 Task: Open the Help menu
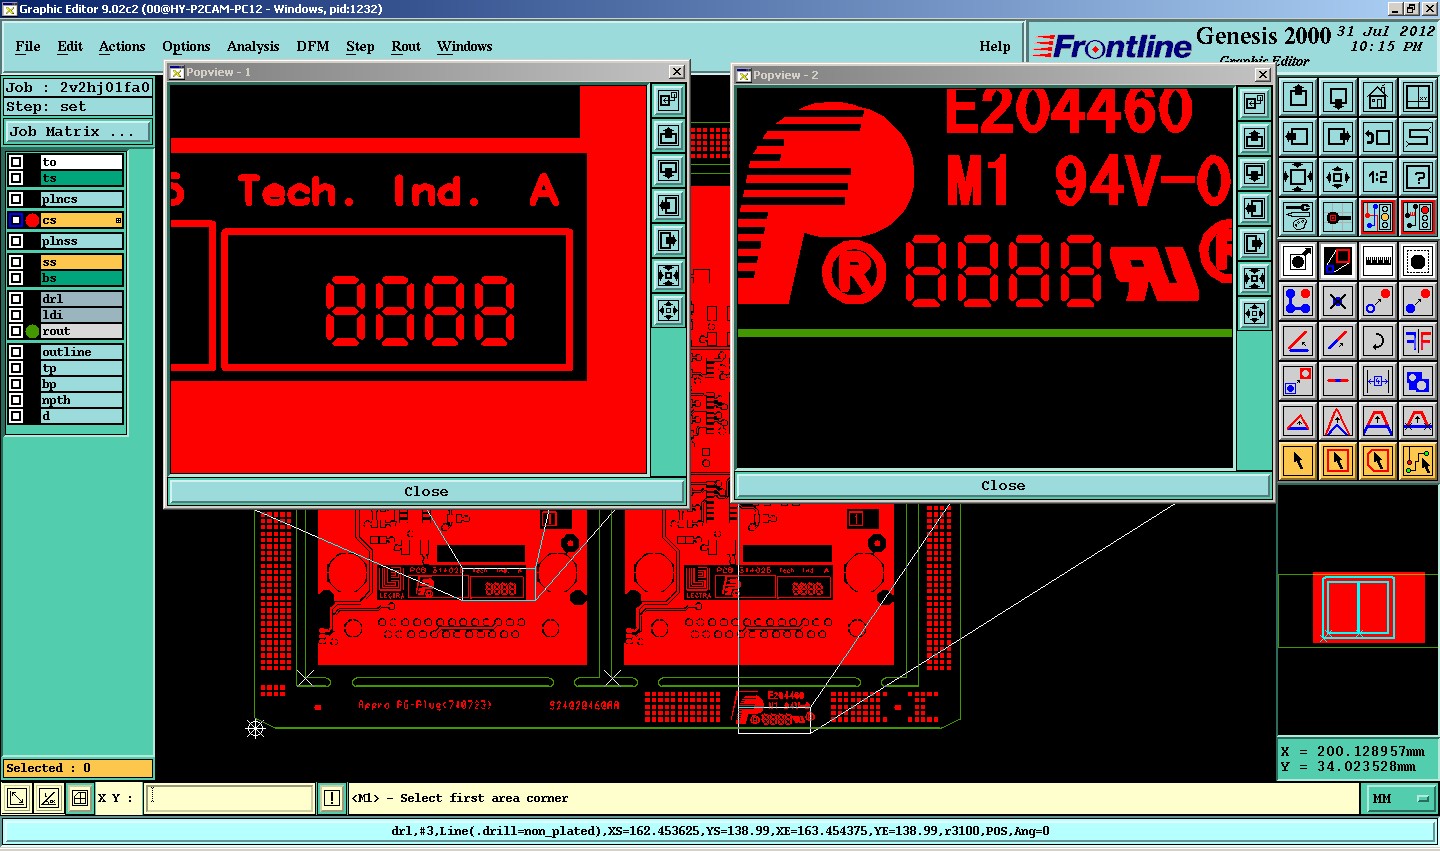click(995, 46)
